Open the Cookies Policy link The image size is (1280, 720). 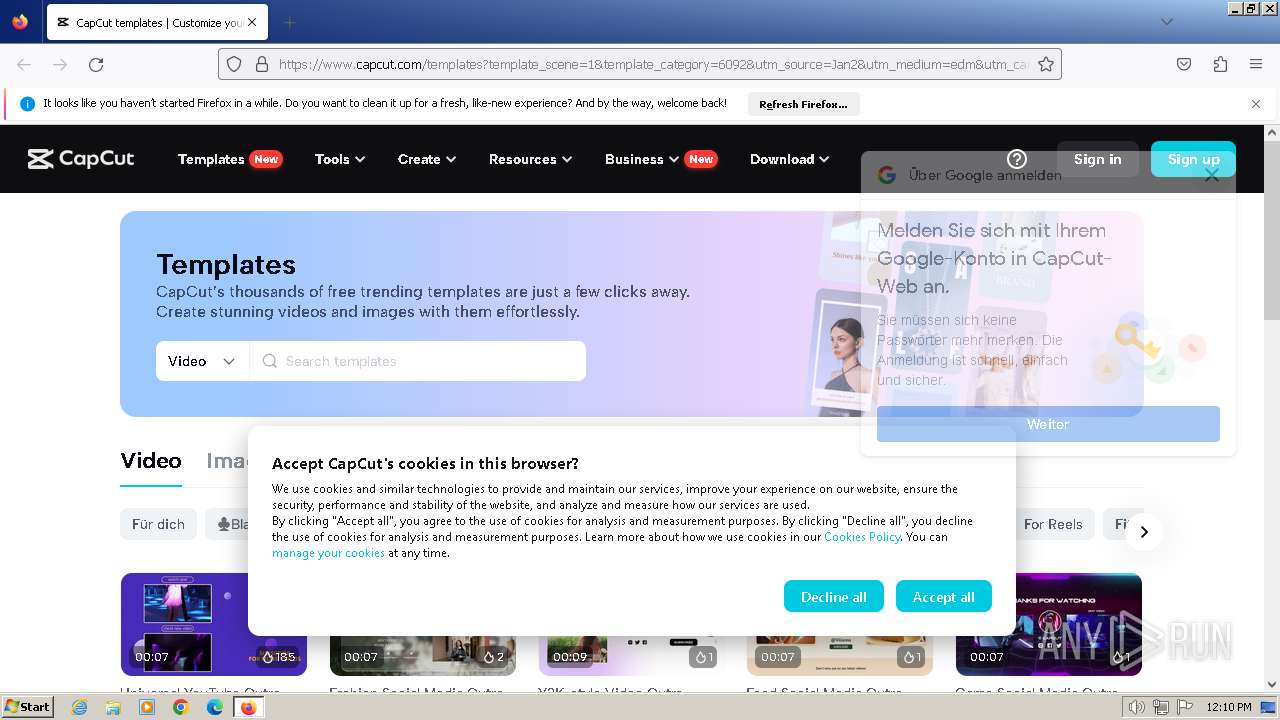pyautogui.click(x=862, y=537)
